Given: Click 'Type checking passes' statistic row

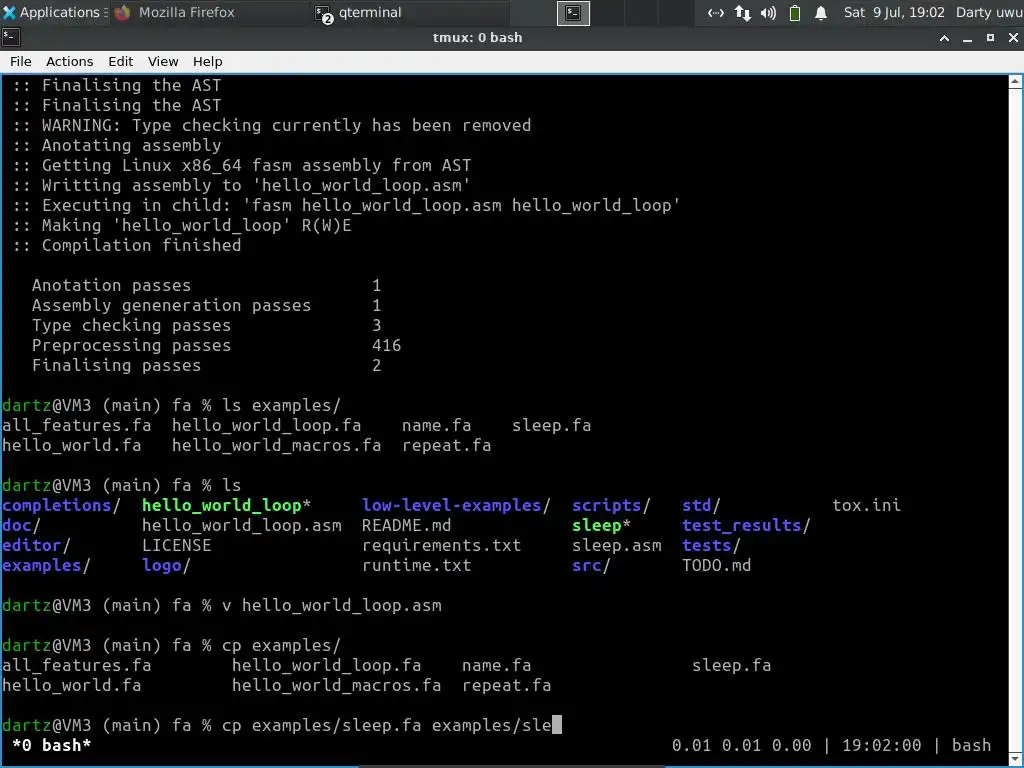Looking at the screenshot, I should point(206,325).
